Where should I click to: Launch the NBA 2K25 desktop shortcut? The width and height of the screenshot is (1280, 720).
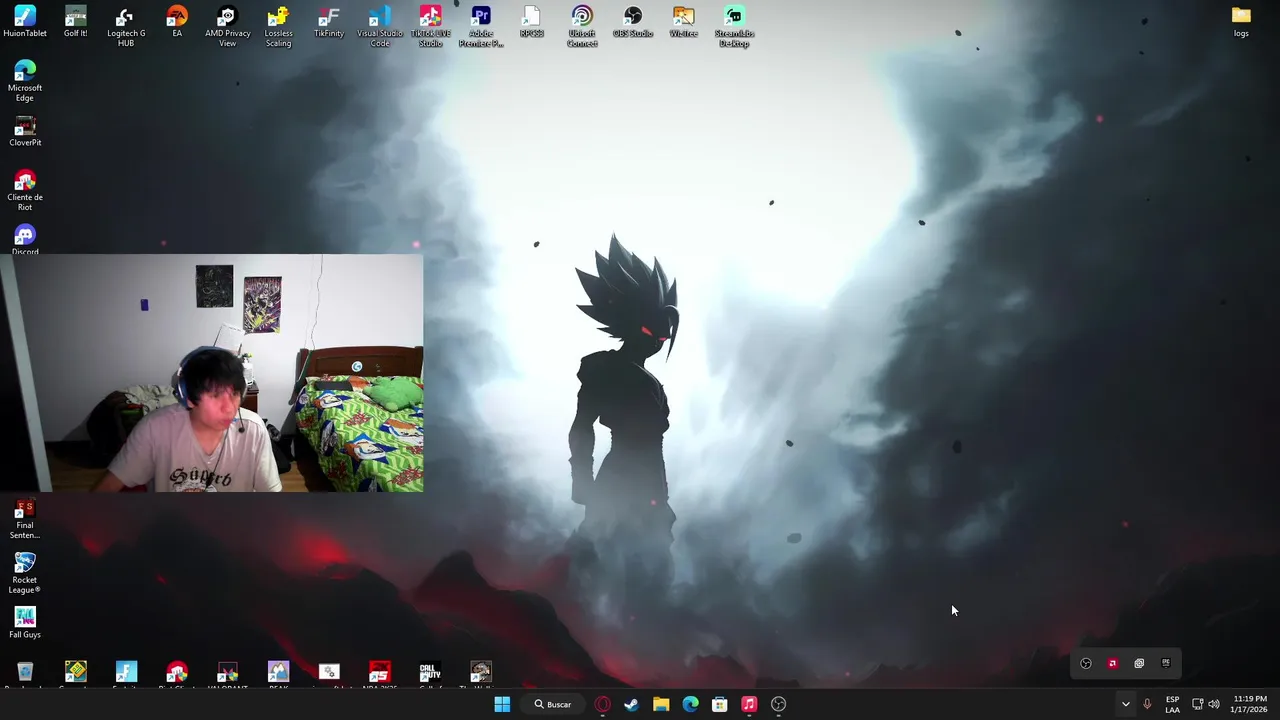(380, 675)
